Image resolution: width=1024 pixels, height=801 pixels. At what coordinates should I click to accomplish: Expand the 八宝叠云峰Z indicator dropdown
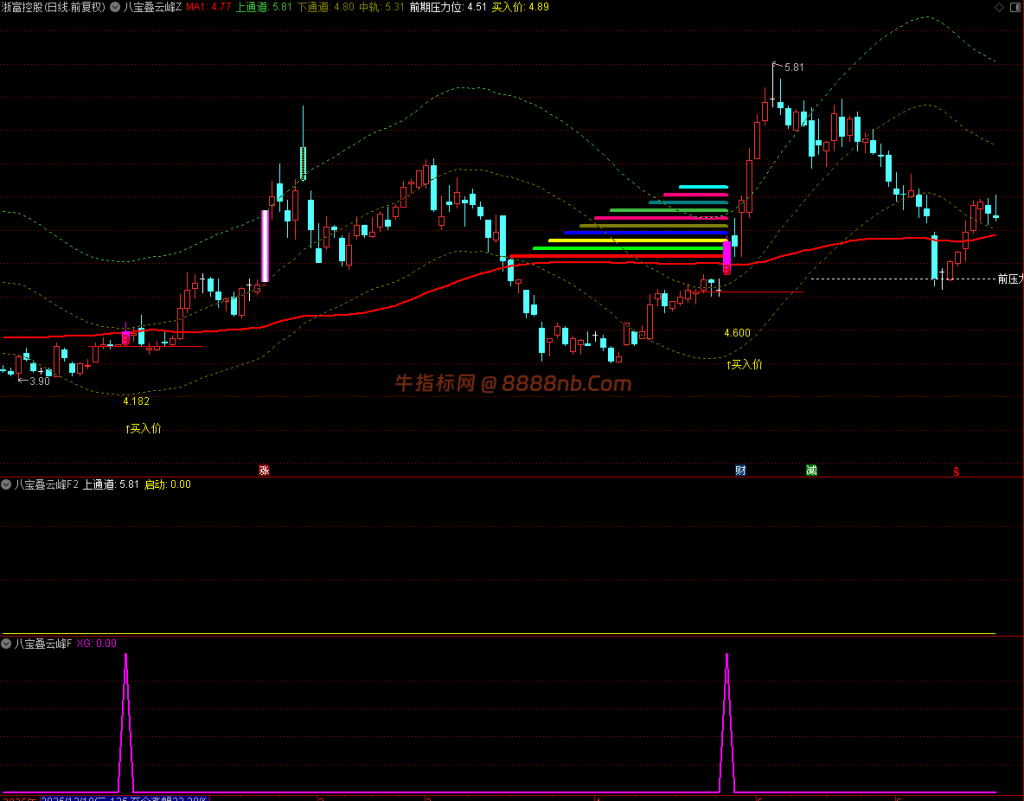pos(115,7)
